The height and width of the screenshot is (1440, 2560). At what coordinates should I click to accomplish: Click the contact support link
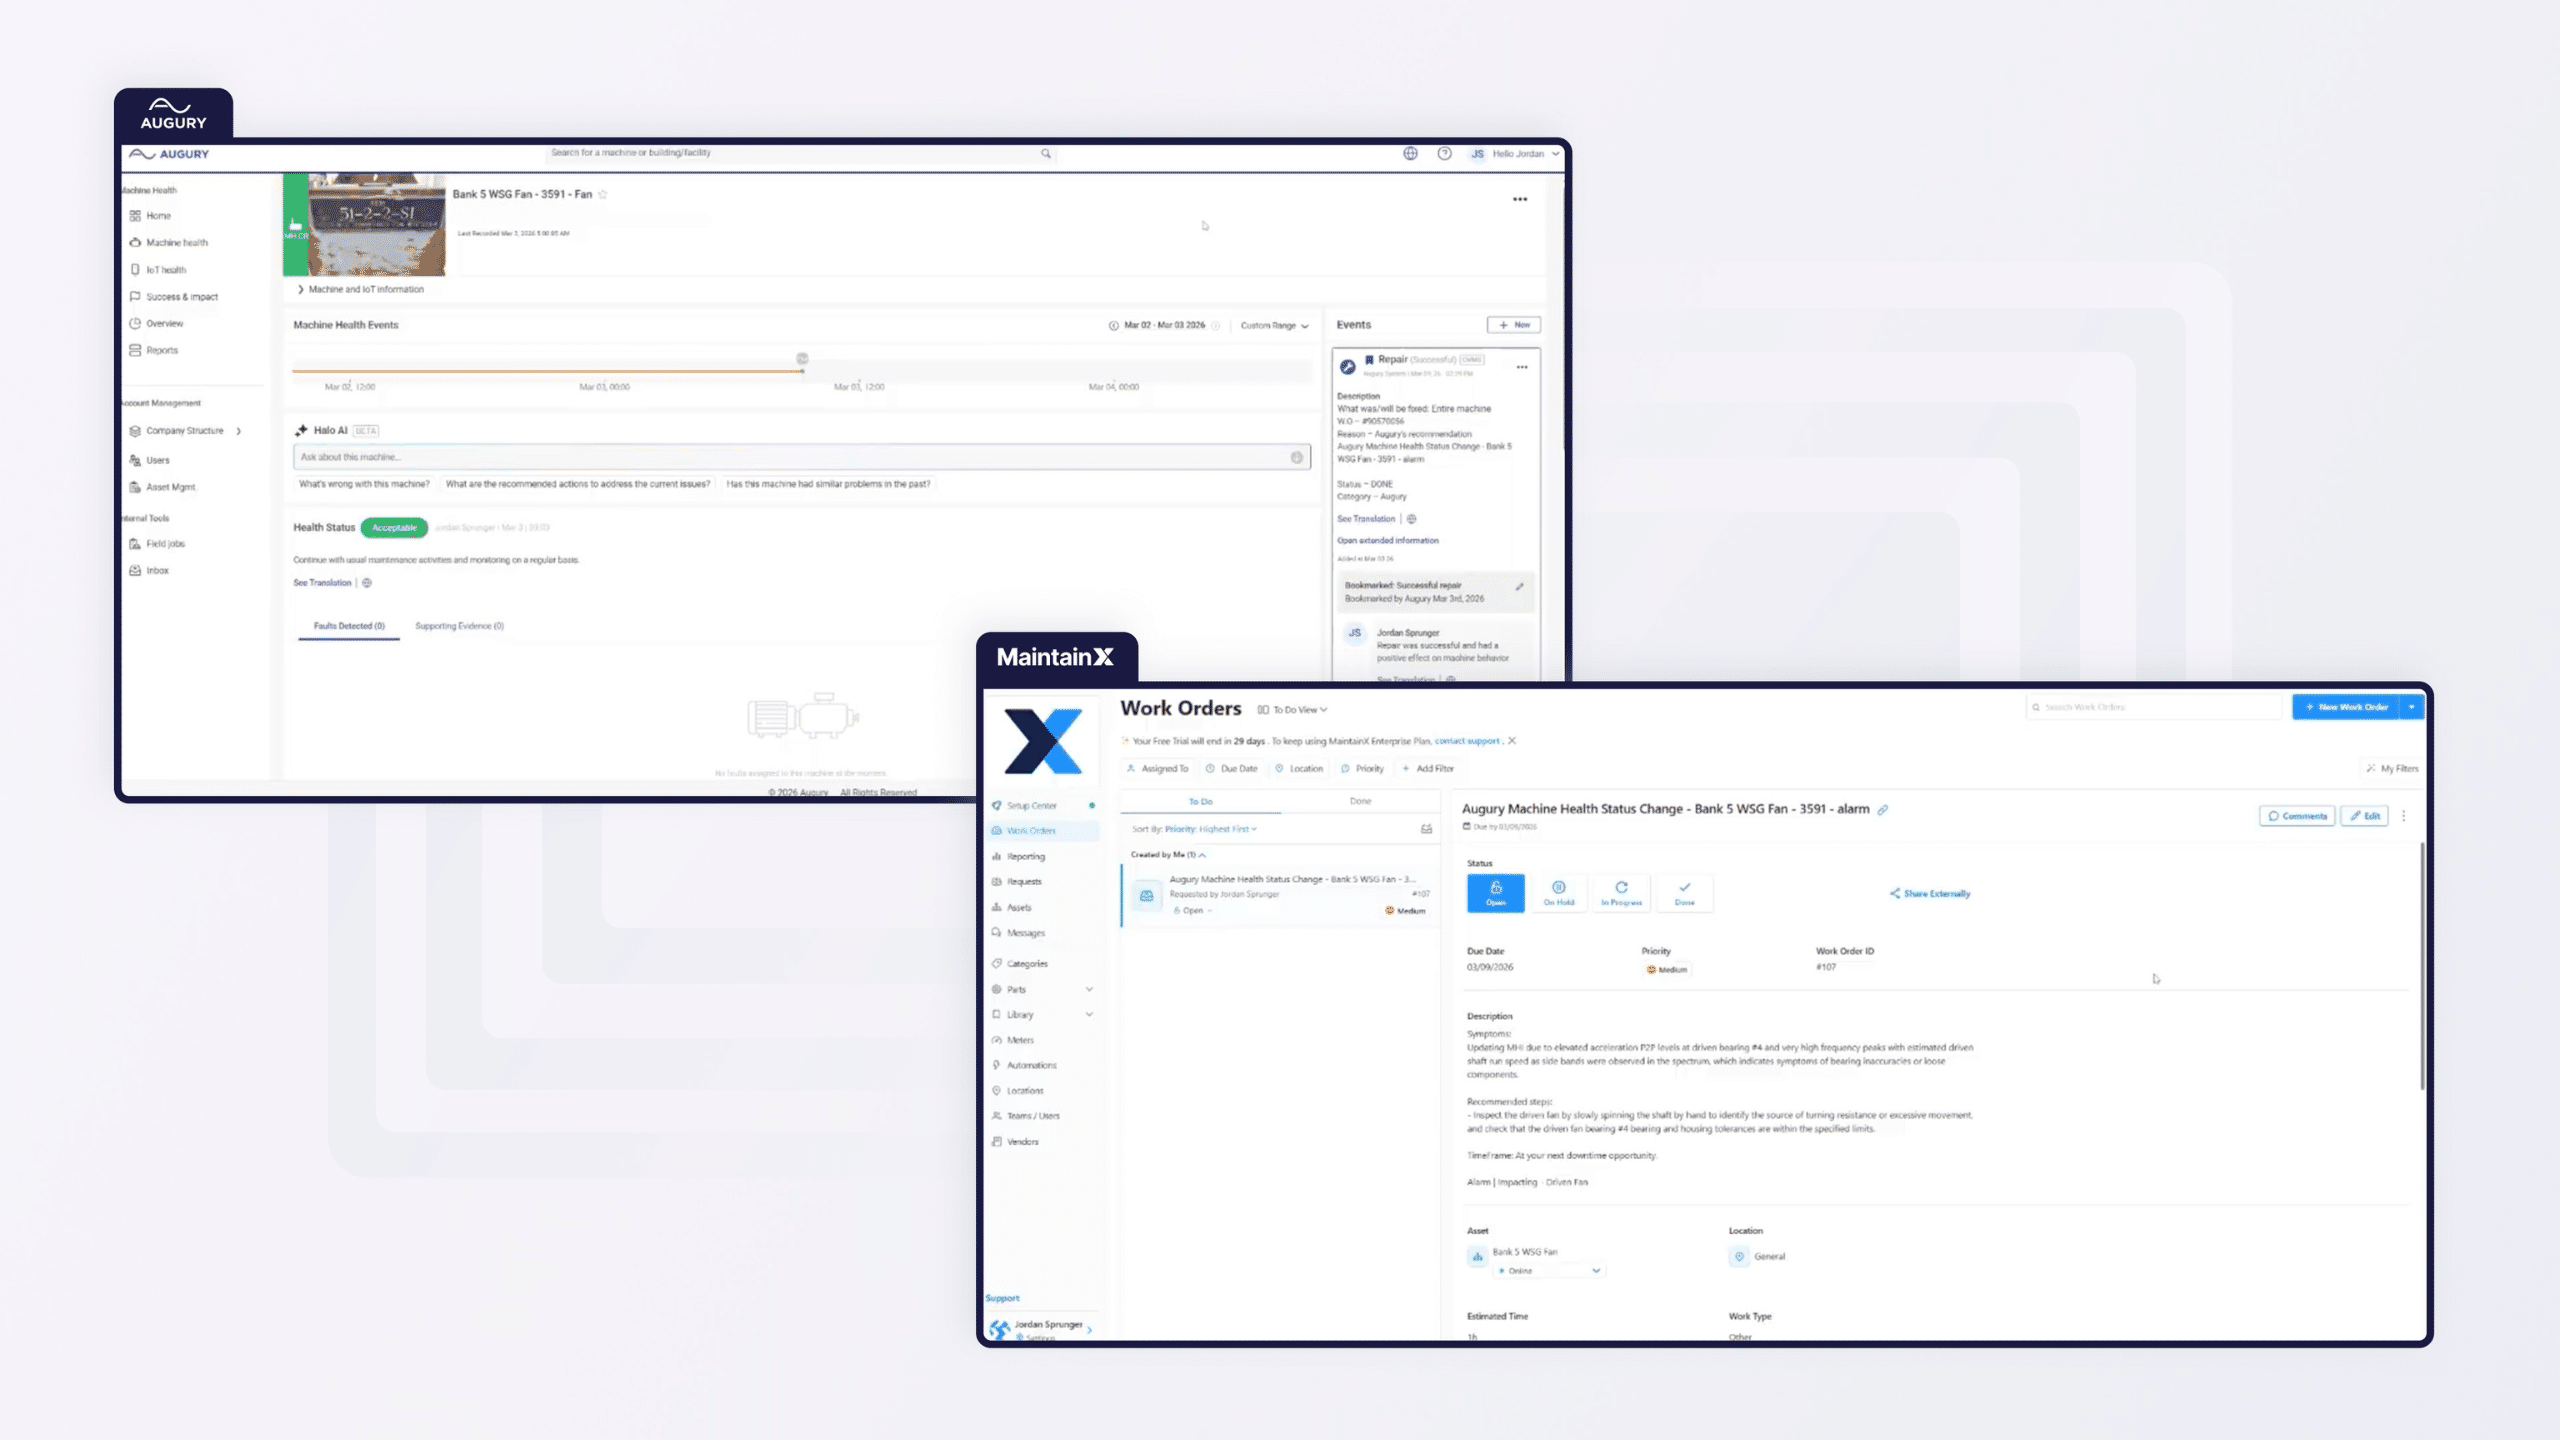(1467, 741)
